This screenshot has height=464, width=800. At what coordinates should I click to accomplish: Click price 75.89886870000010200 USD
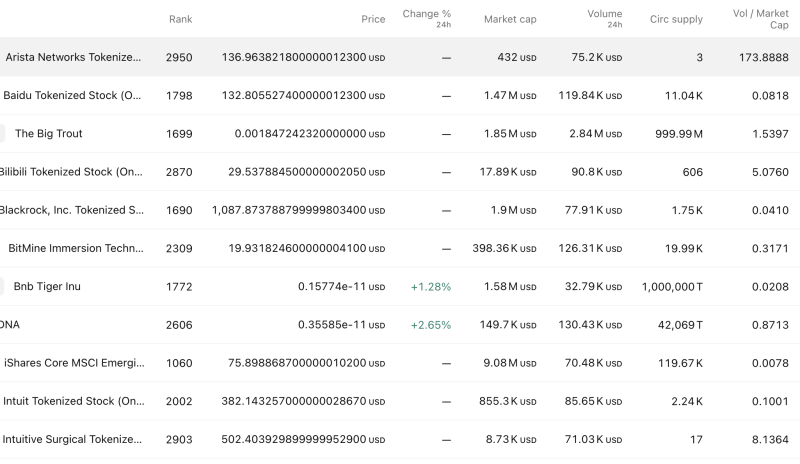[x=307, y=363]
